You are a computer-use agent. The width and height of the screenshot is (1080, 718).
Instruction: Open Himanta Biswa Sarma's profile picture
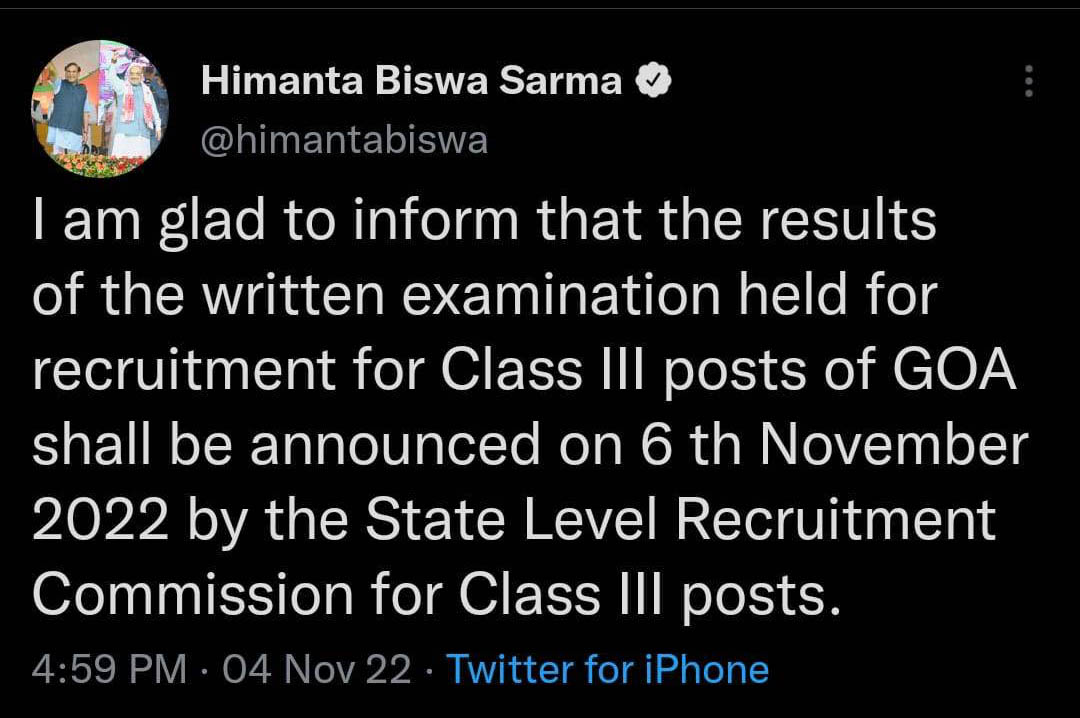pos(100,108)
